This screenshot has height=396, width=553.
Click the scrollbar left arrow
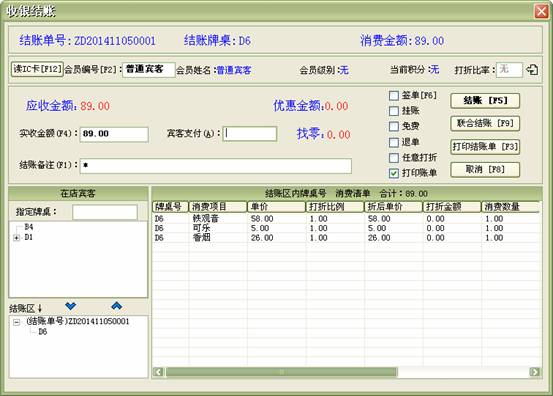click(159, 372)
